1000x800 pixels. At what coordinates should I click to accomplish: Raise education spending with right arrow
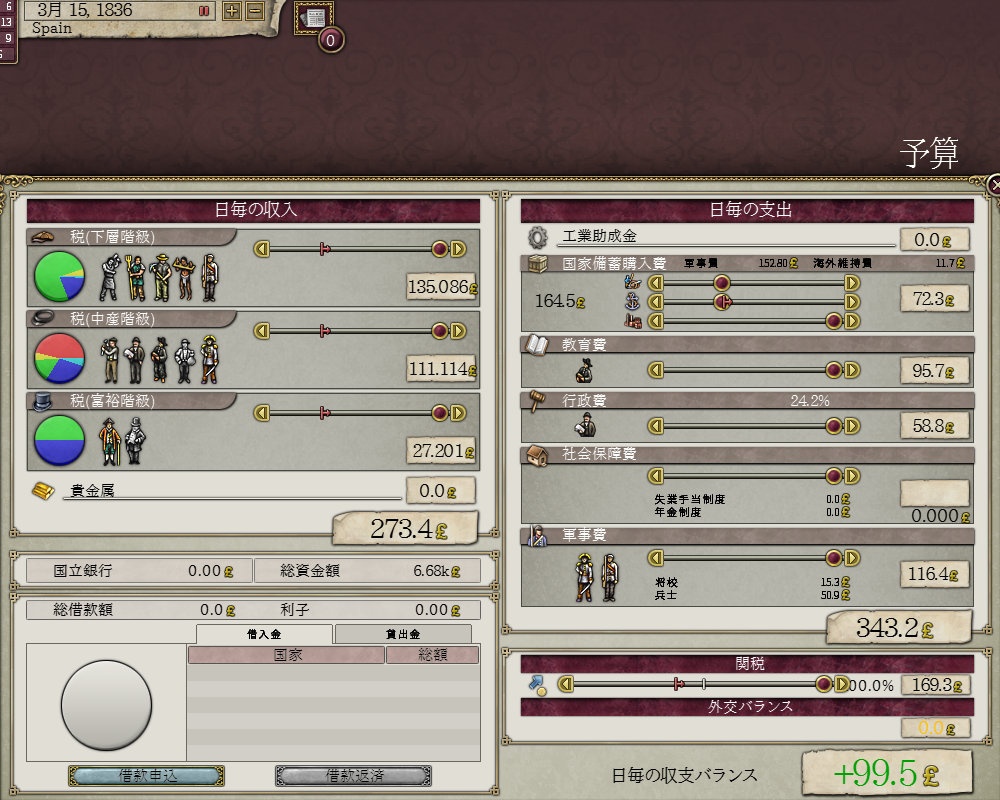(x=852, y=370)
